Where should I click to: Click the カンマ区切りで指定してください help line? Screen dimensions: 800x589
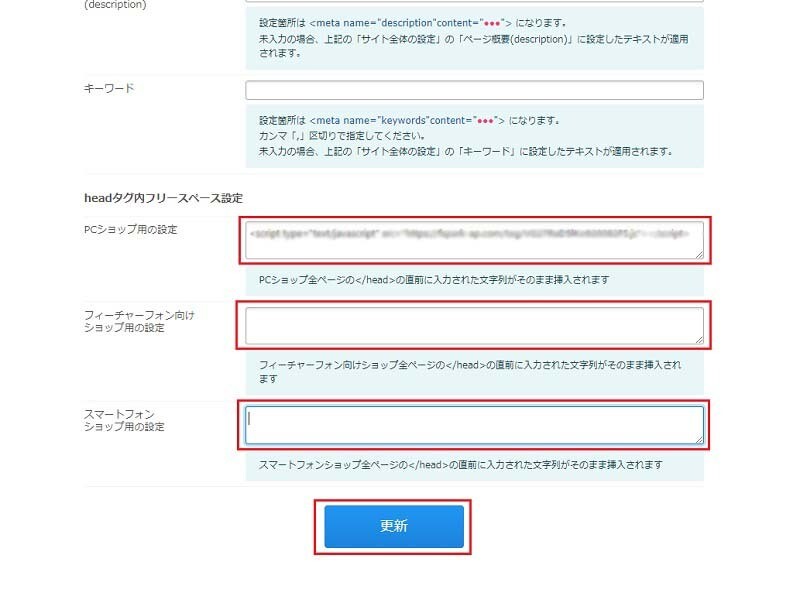342,136
